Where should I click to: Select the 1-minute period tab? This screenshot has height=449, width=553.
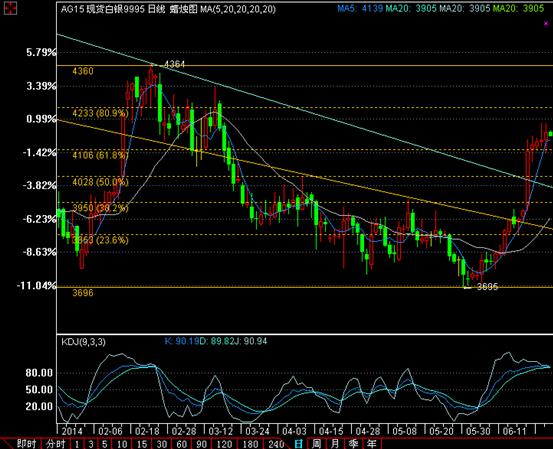(77, 444)
